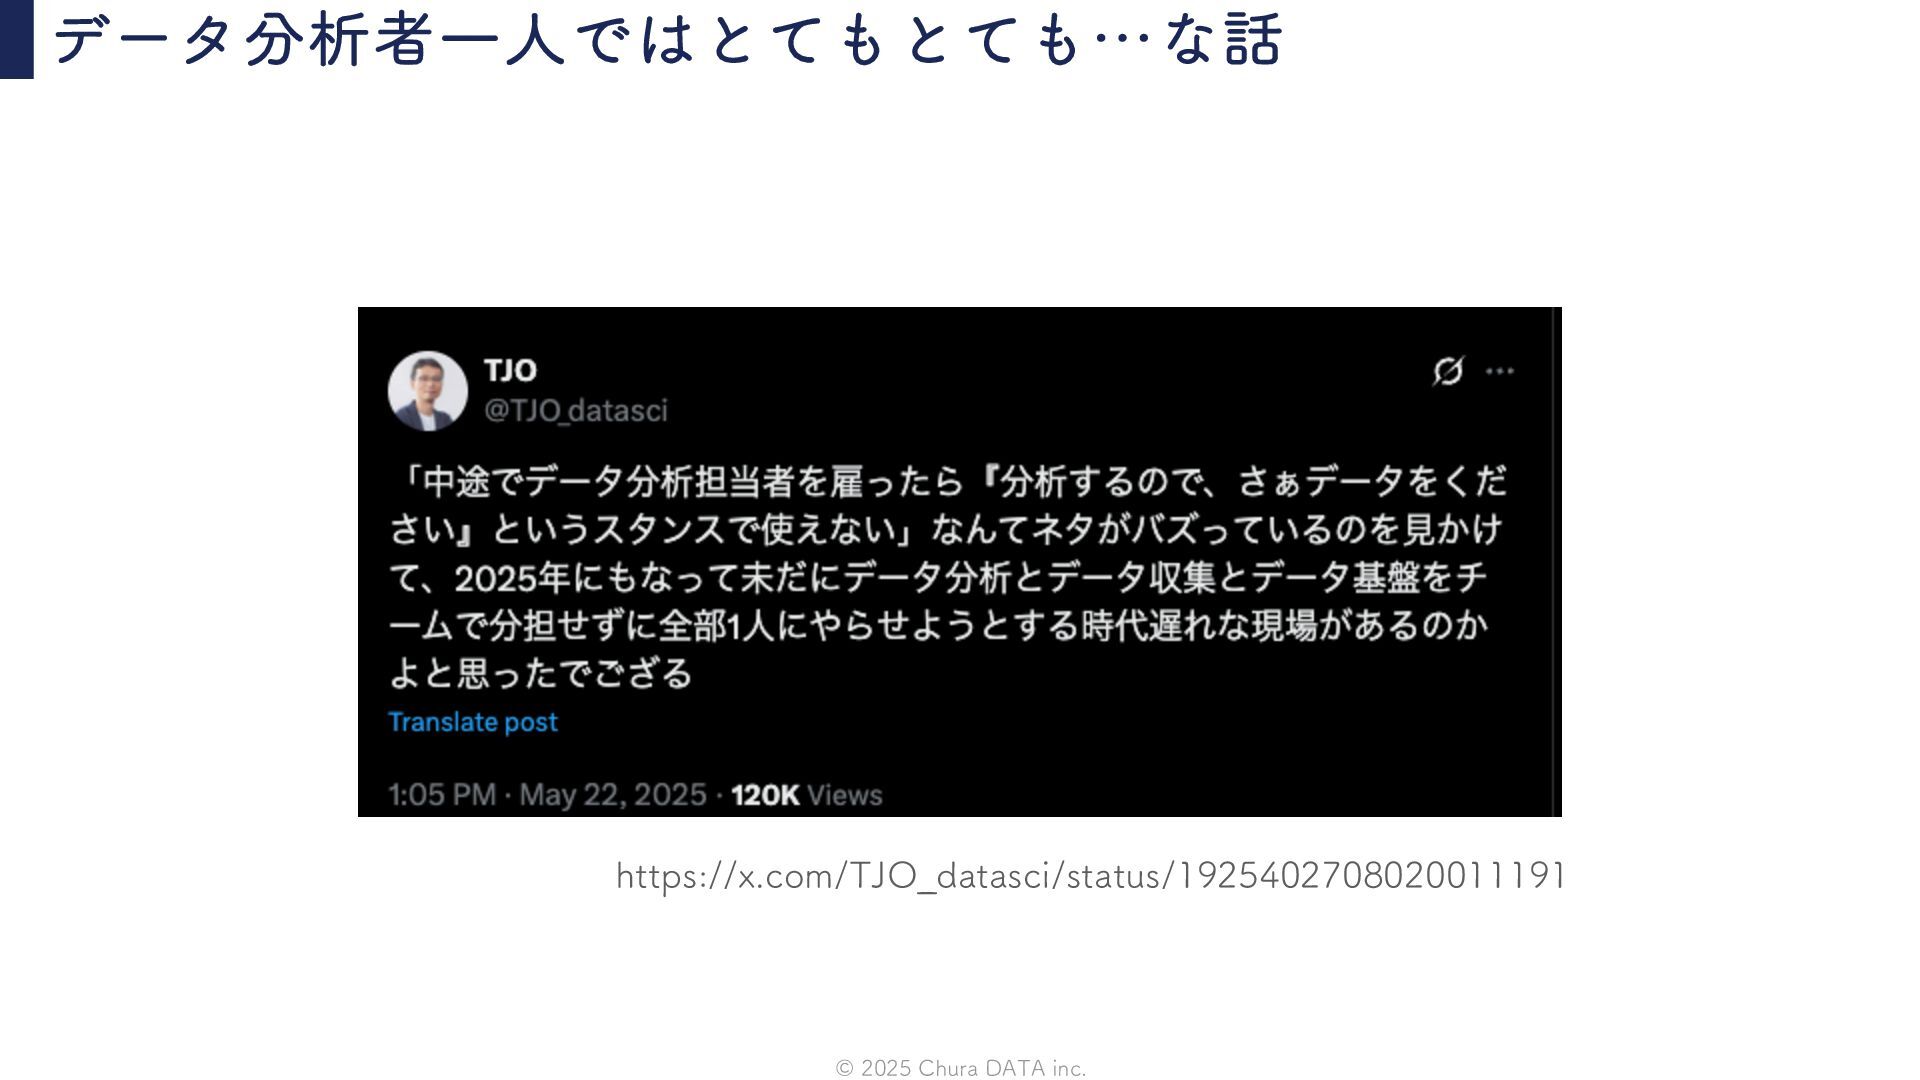Click the TJO profile avatar photo
This screenshot has height=1080, width=1920.
click(x=428, y=391)
